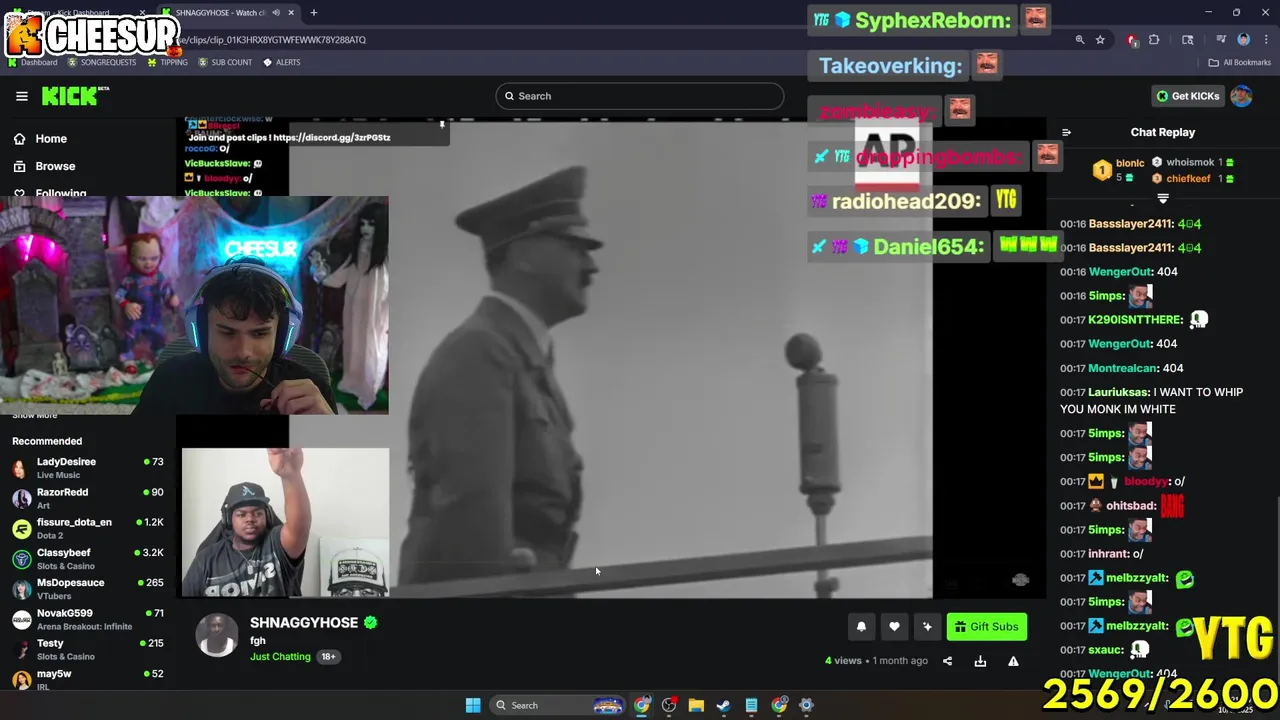Open the ALERTS bookmark
The width and height of the screenshot is (1280, 720).
point(282,62)
